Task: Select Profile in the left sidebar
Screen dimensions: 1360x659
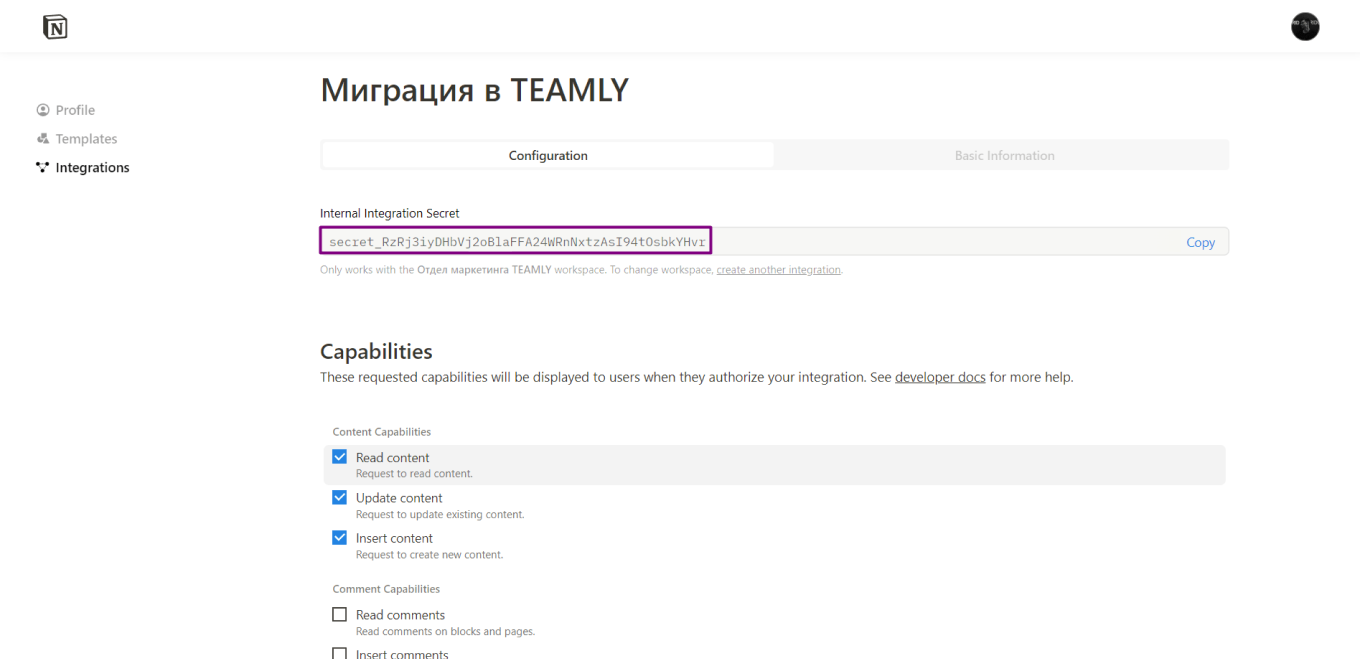Action: 75,109
